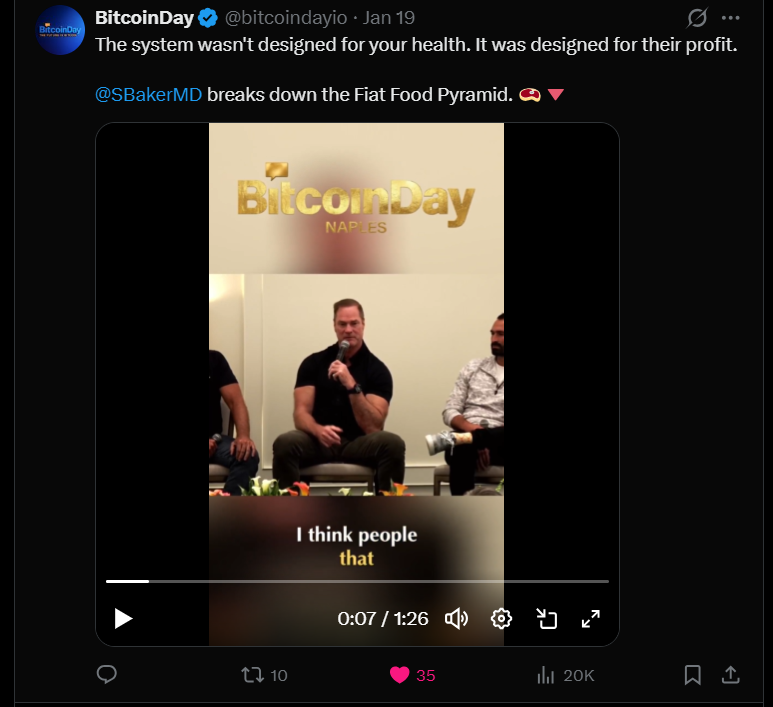Viewport: 773px width, 707px height.
Task: Click the verified badge next to BitcoinDay
Action: (208, 18)
